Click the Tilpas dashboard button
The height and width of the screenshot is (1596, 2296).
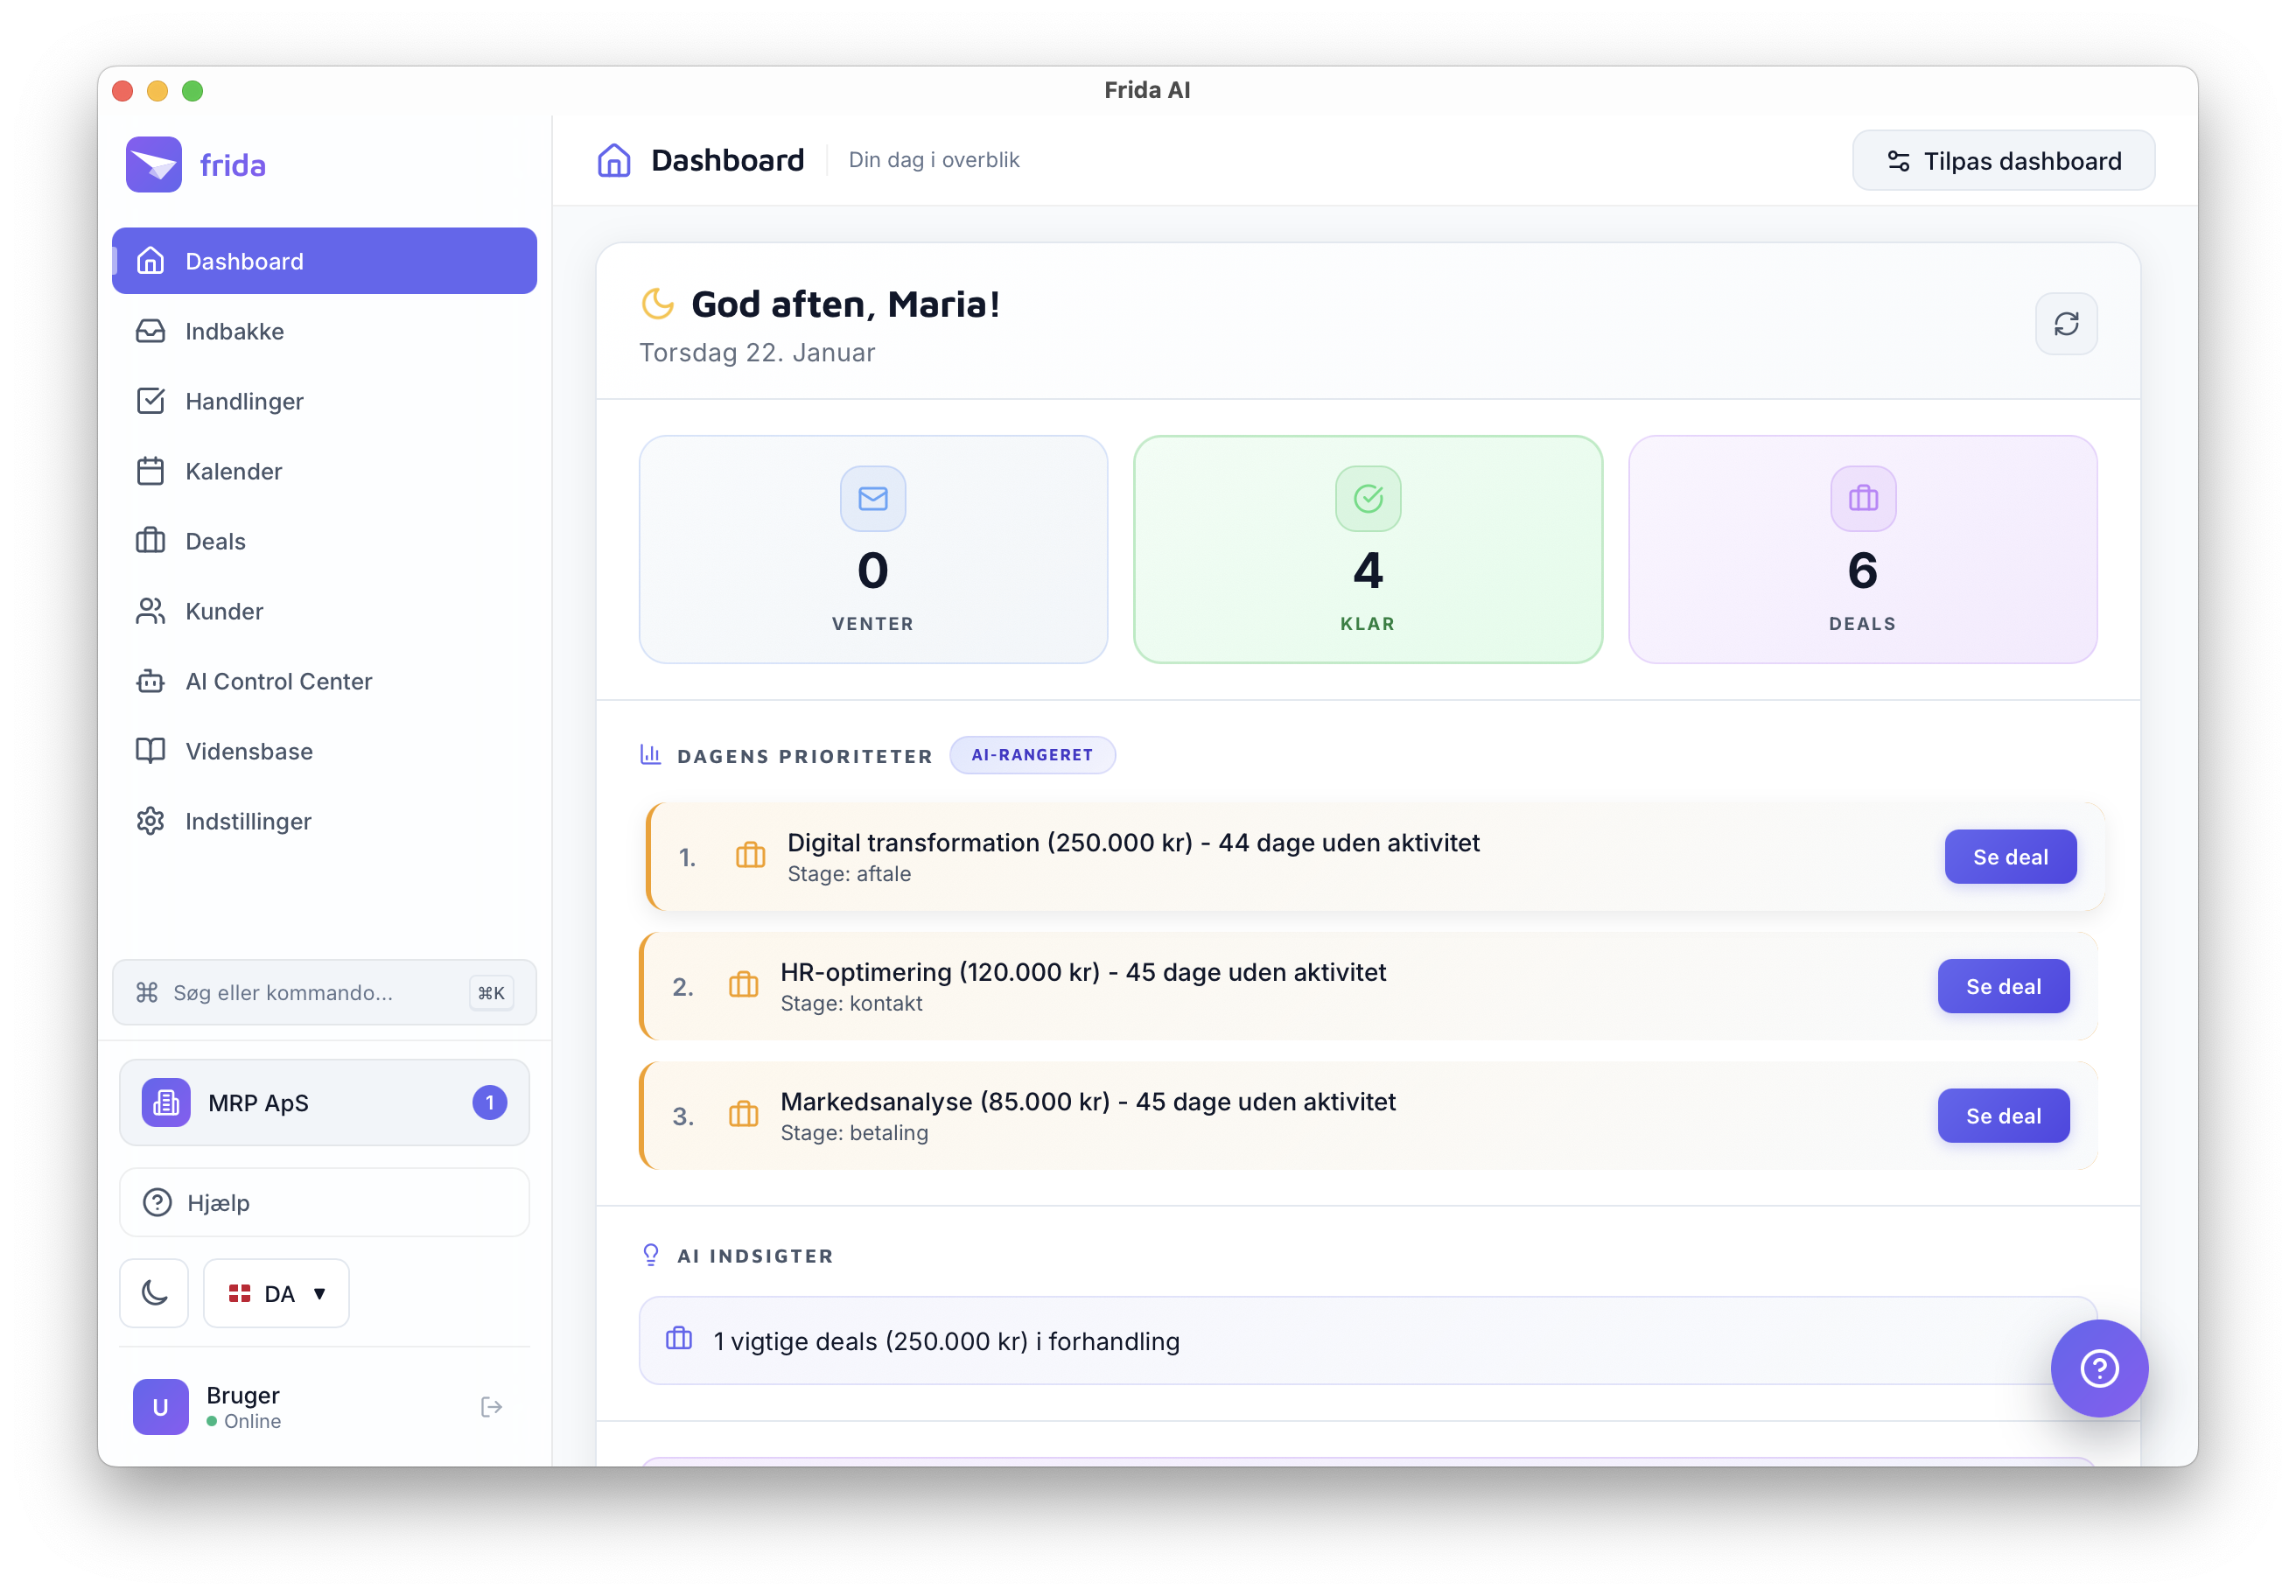(x=2003, y=161)
